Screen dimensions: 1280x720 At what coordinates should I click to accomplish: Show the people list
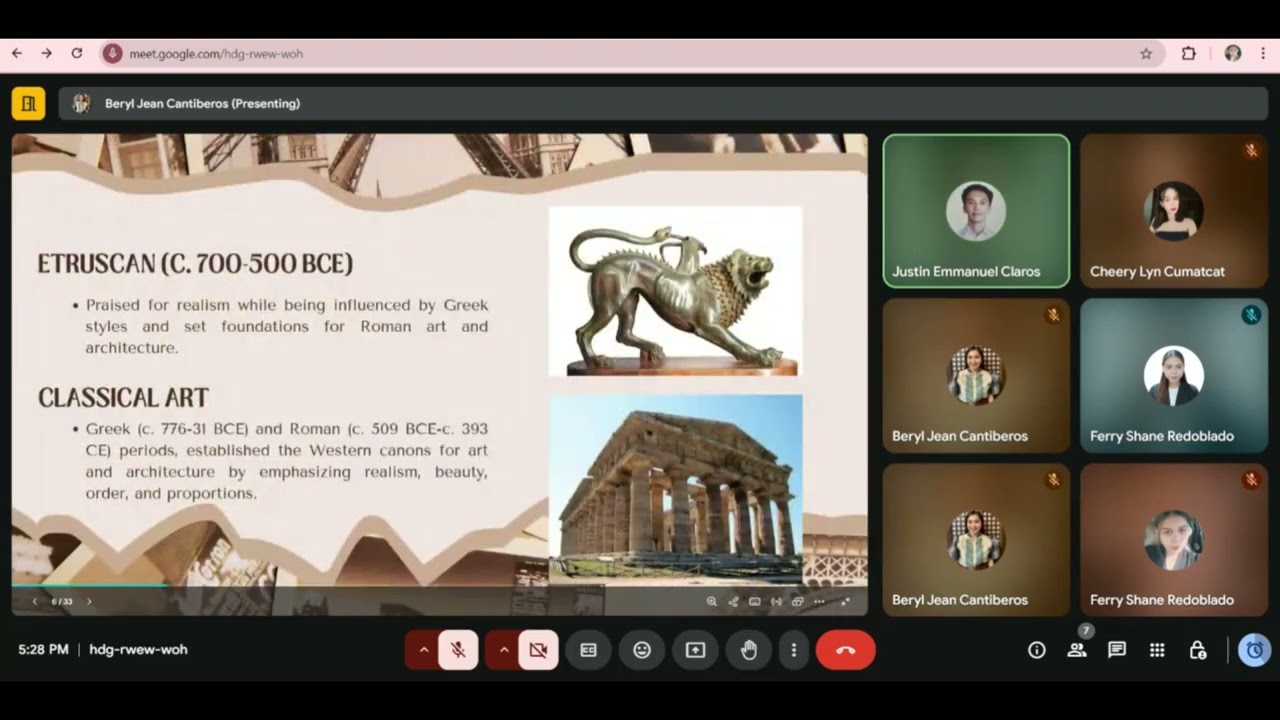[1077, 650]
